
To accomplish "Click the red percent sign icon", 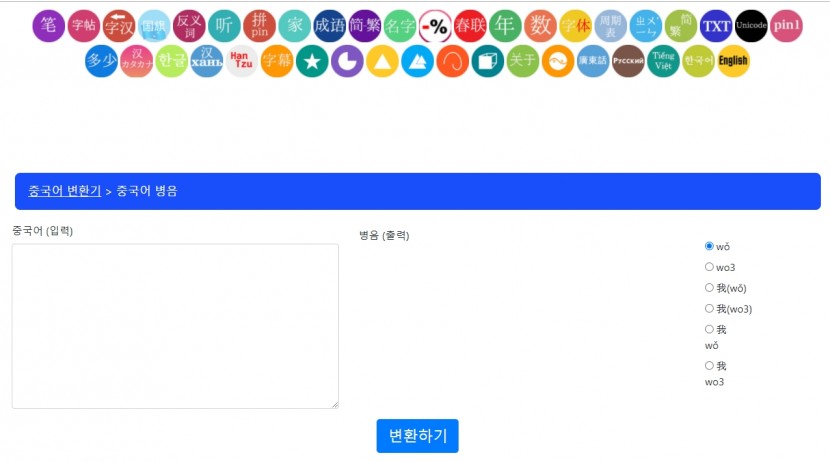I will tap(435, 26).
